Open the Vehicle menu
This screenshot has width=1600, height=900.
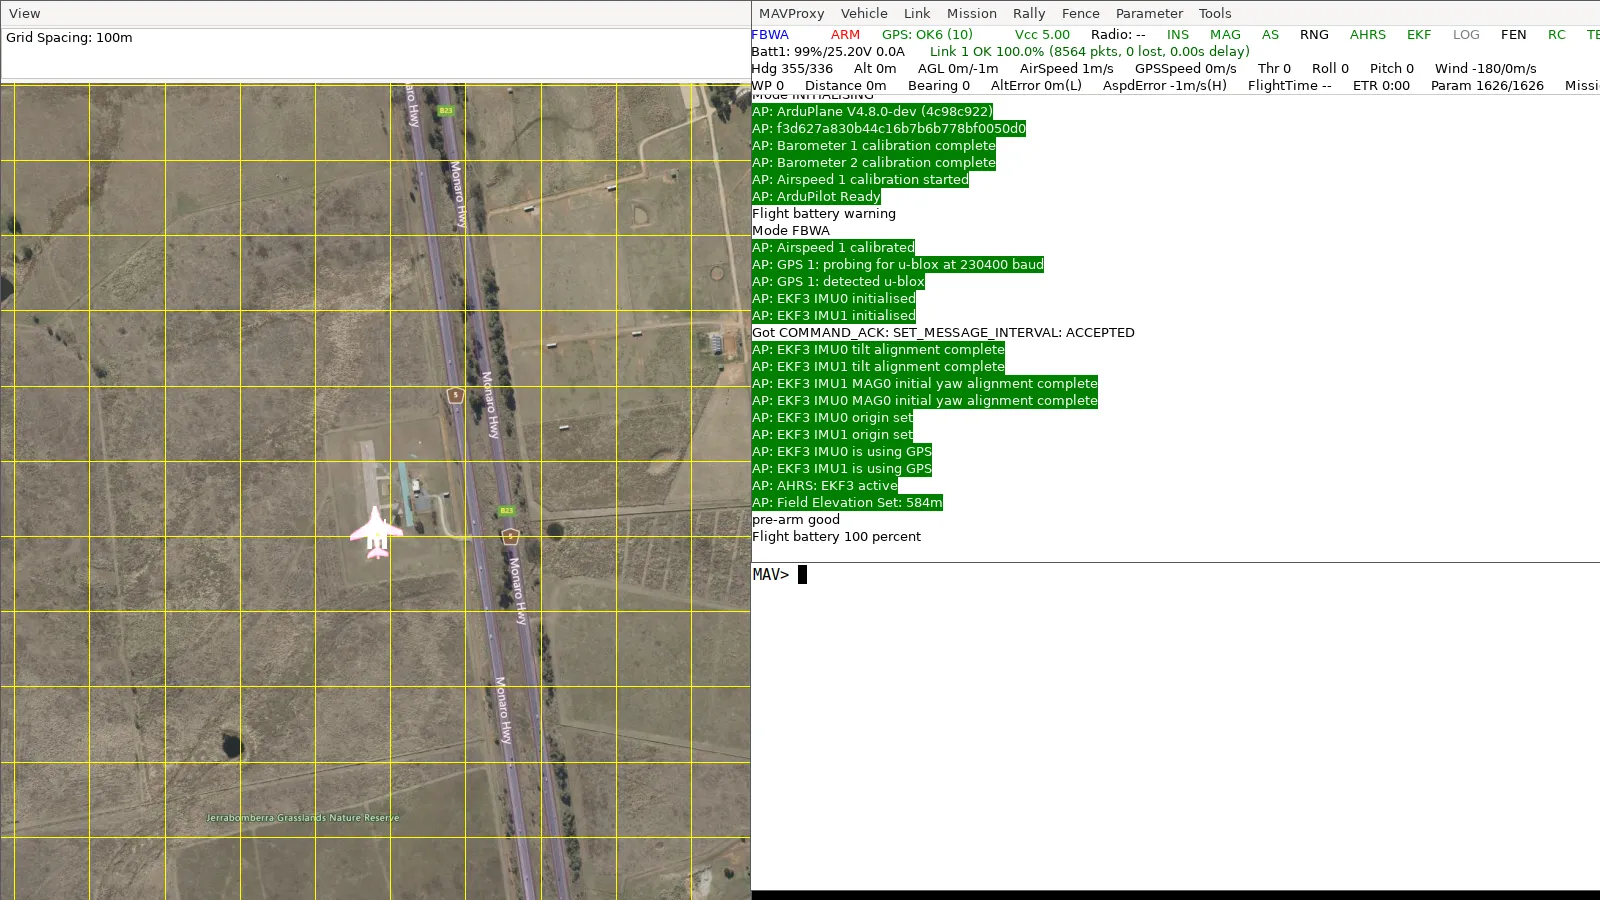[x=864, y=14]
